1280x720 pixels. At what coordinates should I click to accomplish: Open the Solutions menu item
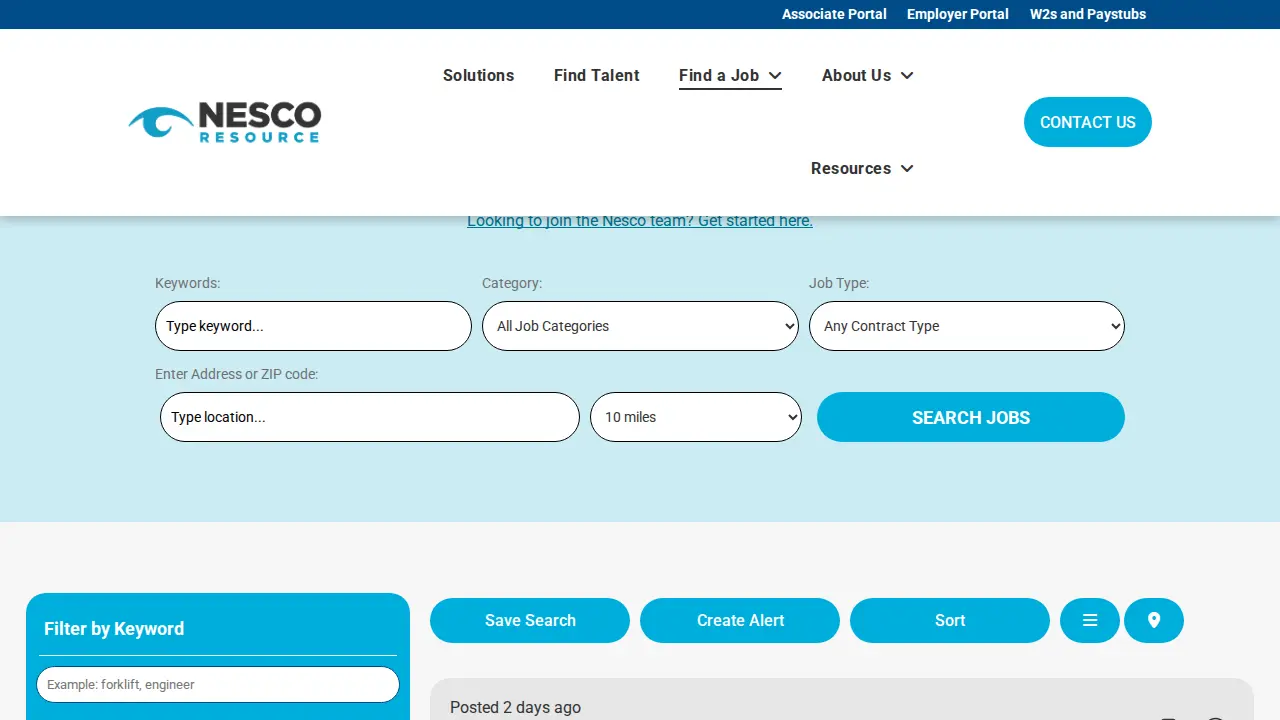click(x=478, y=75)
